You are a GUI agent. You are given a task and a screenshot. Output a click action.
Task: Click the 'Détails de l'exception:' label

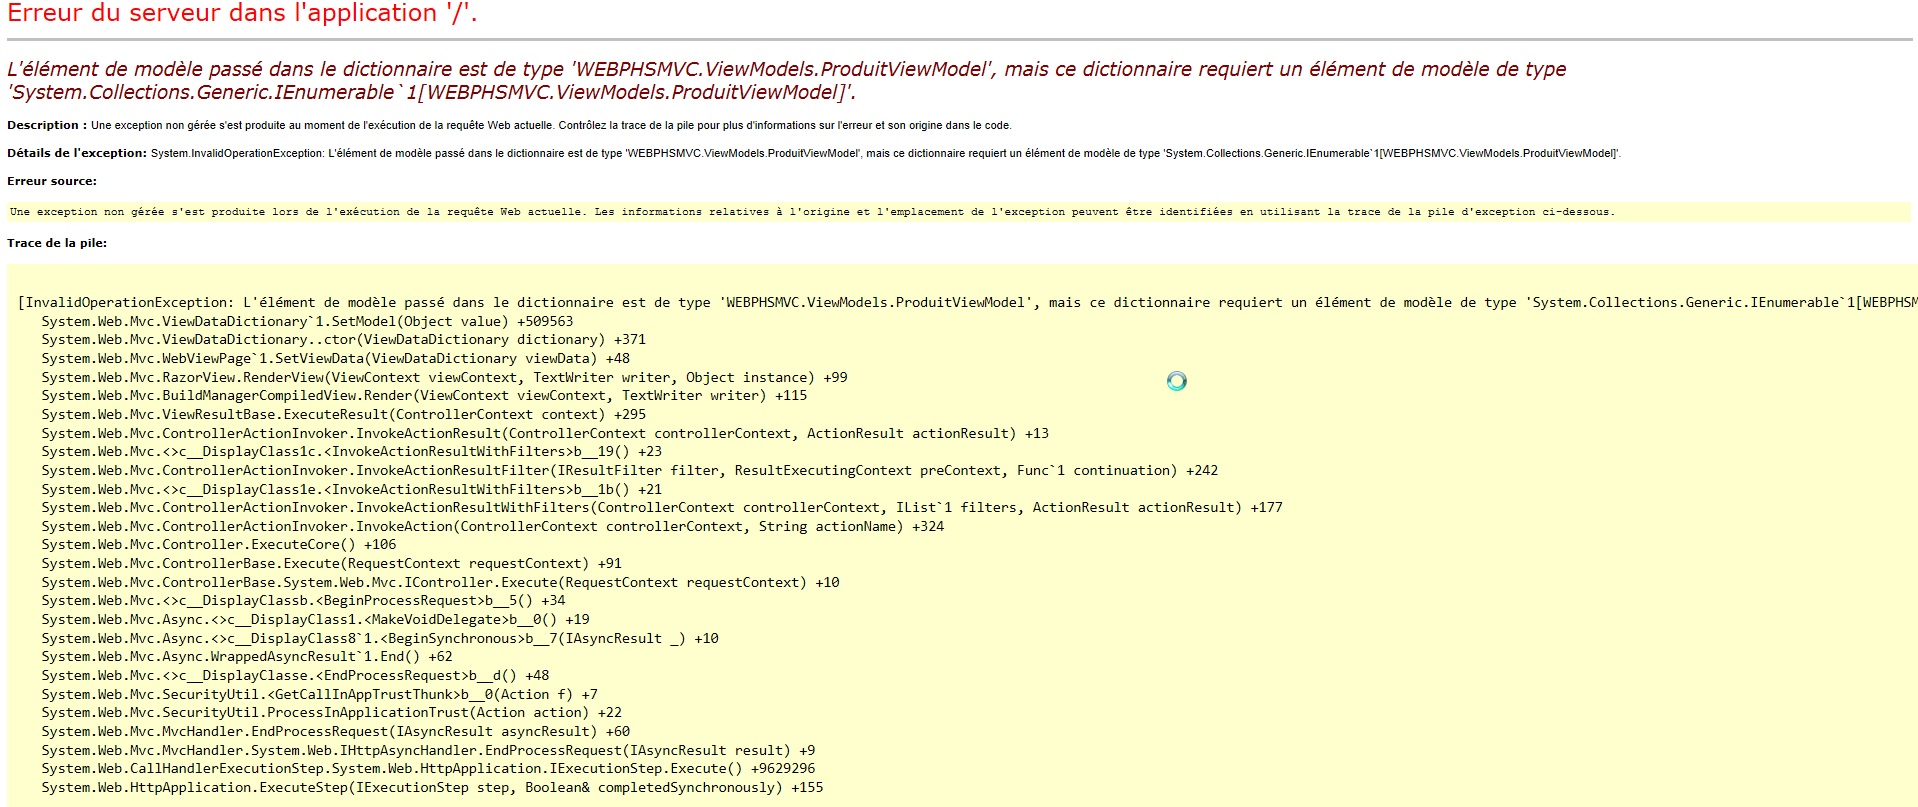point(77,153)
